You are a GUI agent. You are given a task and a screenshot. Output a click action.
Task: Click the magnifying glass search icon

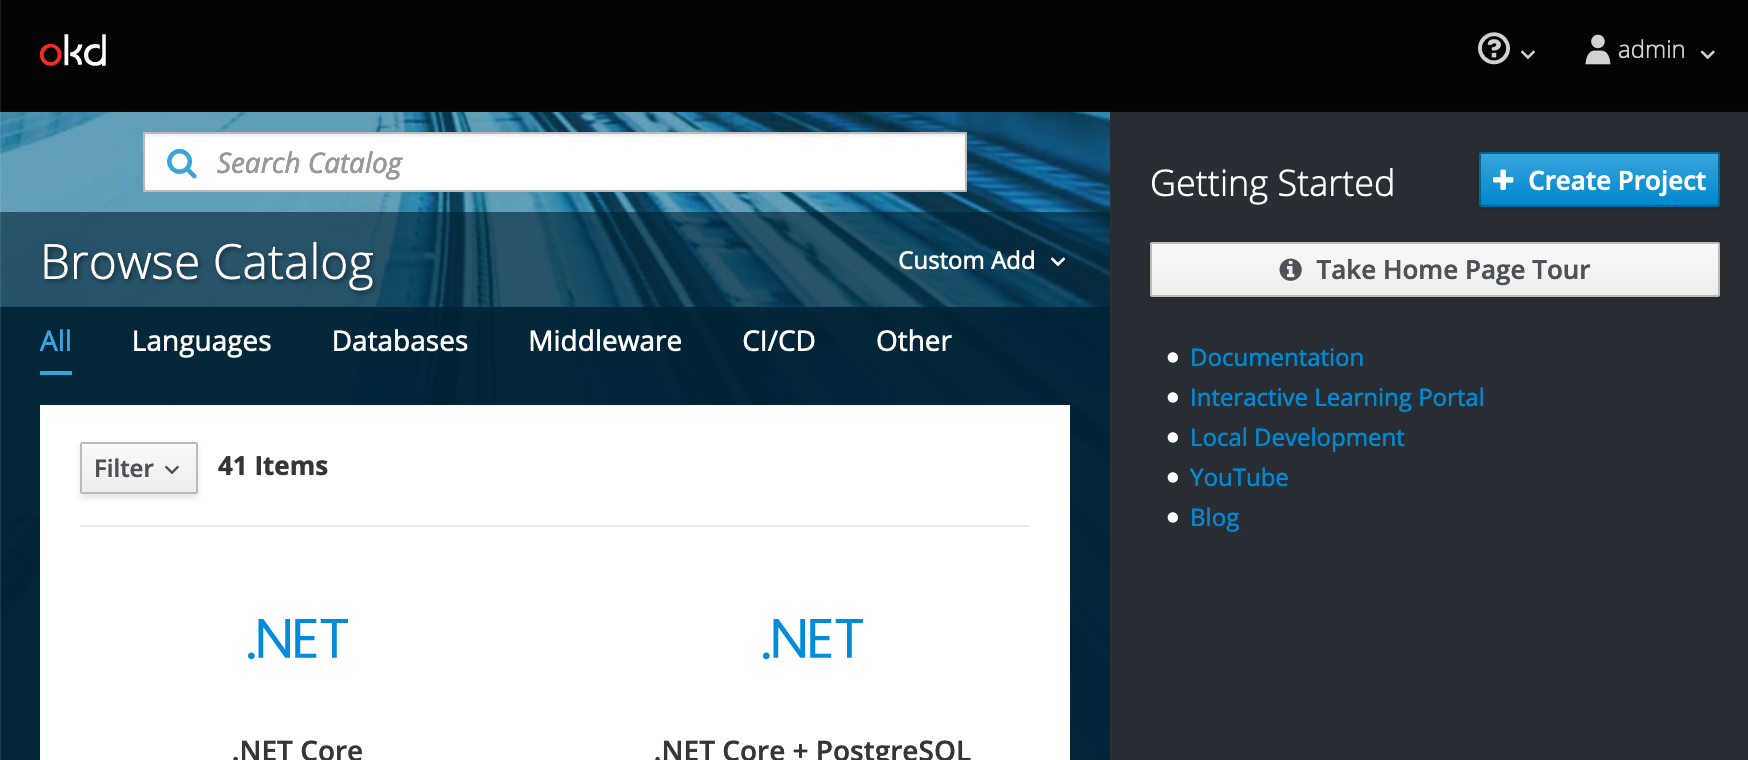click(x=181, y=163)
